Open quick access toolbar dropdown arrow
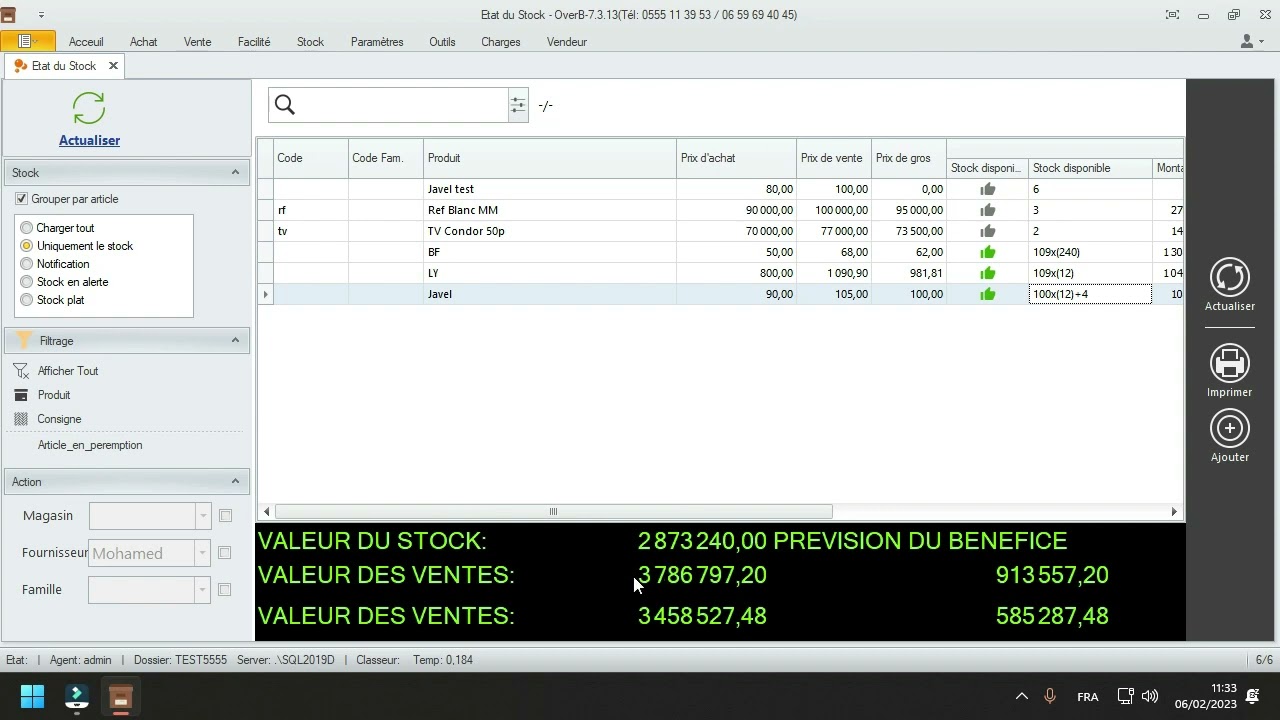The height and width of the screenshot is (720, 1280). click(41, 15)
